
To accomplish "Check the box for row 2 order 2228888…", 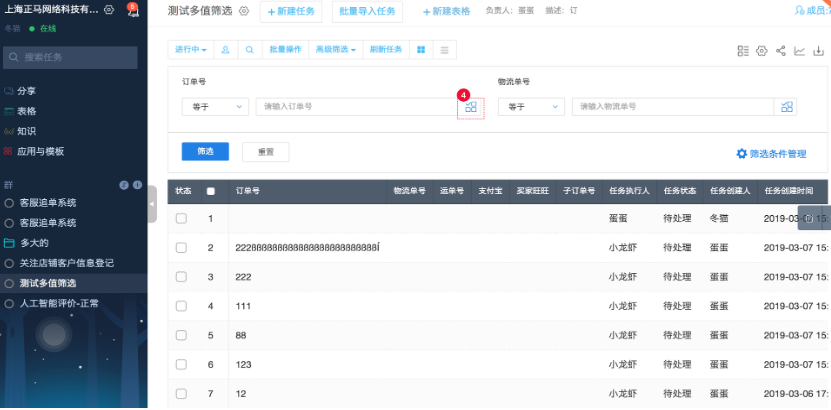I will point(181,247).
